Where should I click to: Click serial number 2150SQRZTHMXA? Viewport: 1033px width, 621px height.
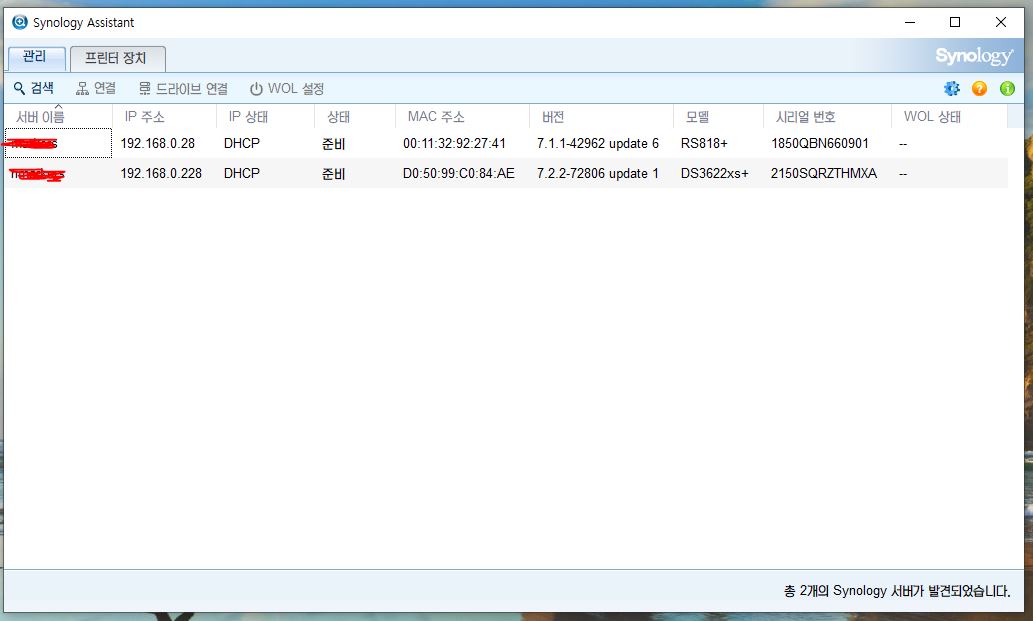(x=824, y=173)
